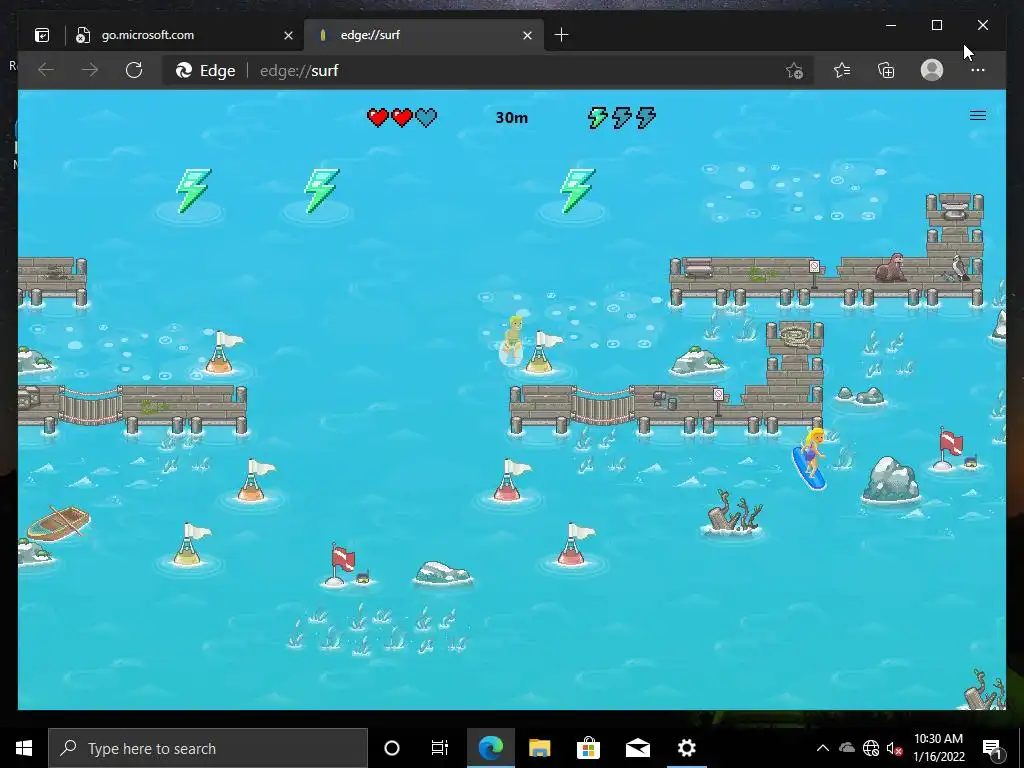
Task: Switch to the go.microsoft.com tab
Action: coord(184,35)
